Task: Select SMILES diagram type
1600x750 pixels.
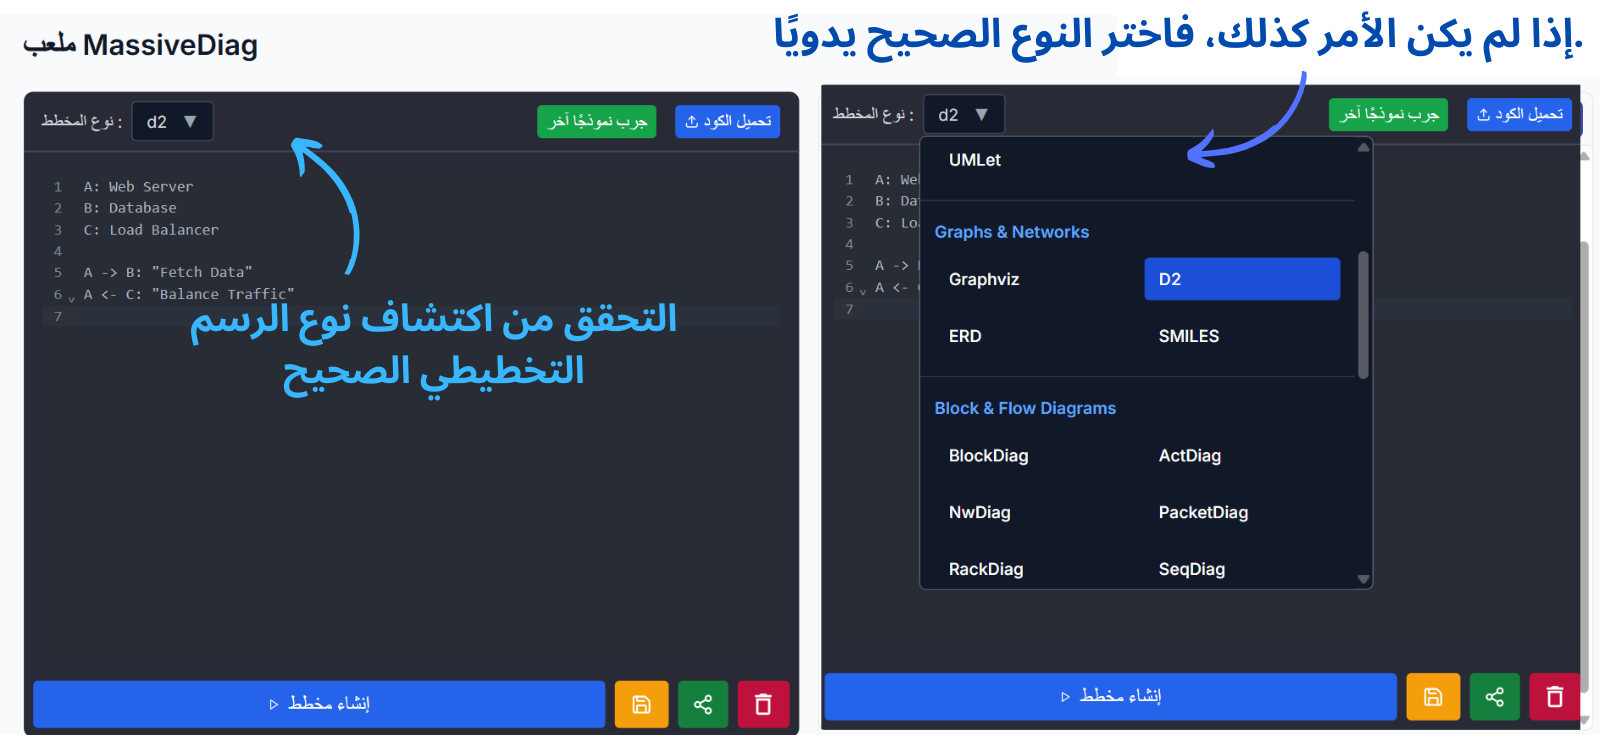Action: point(1188,337)
